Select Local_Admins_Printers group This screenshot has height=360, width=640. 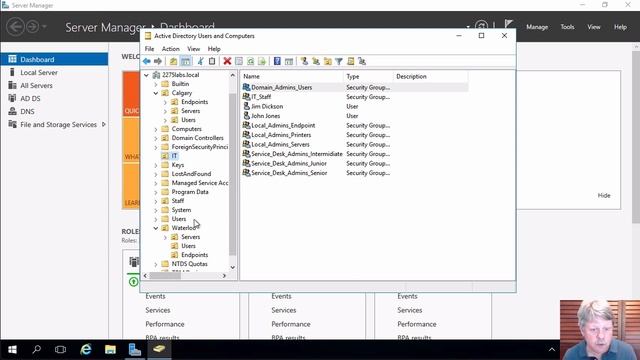[281, 135]
